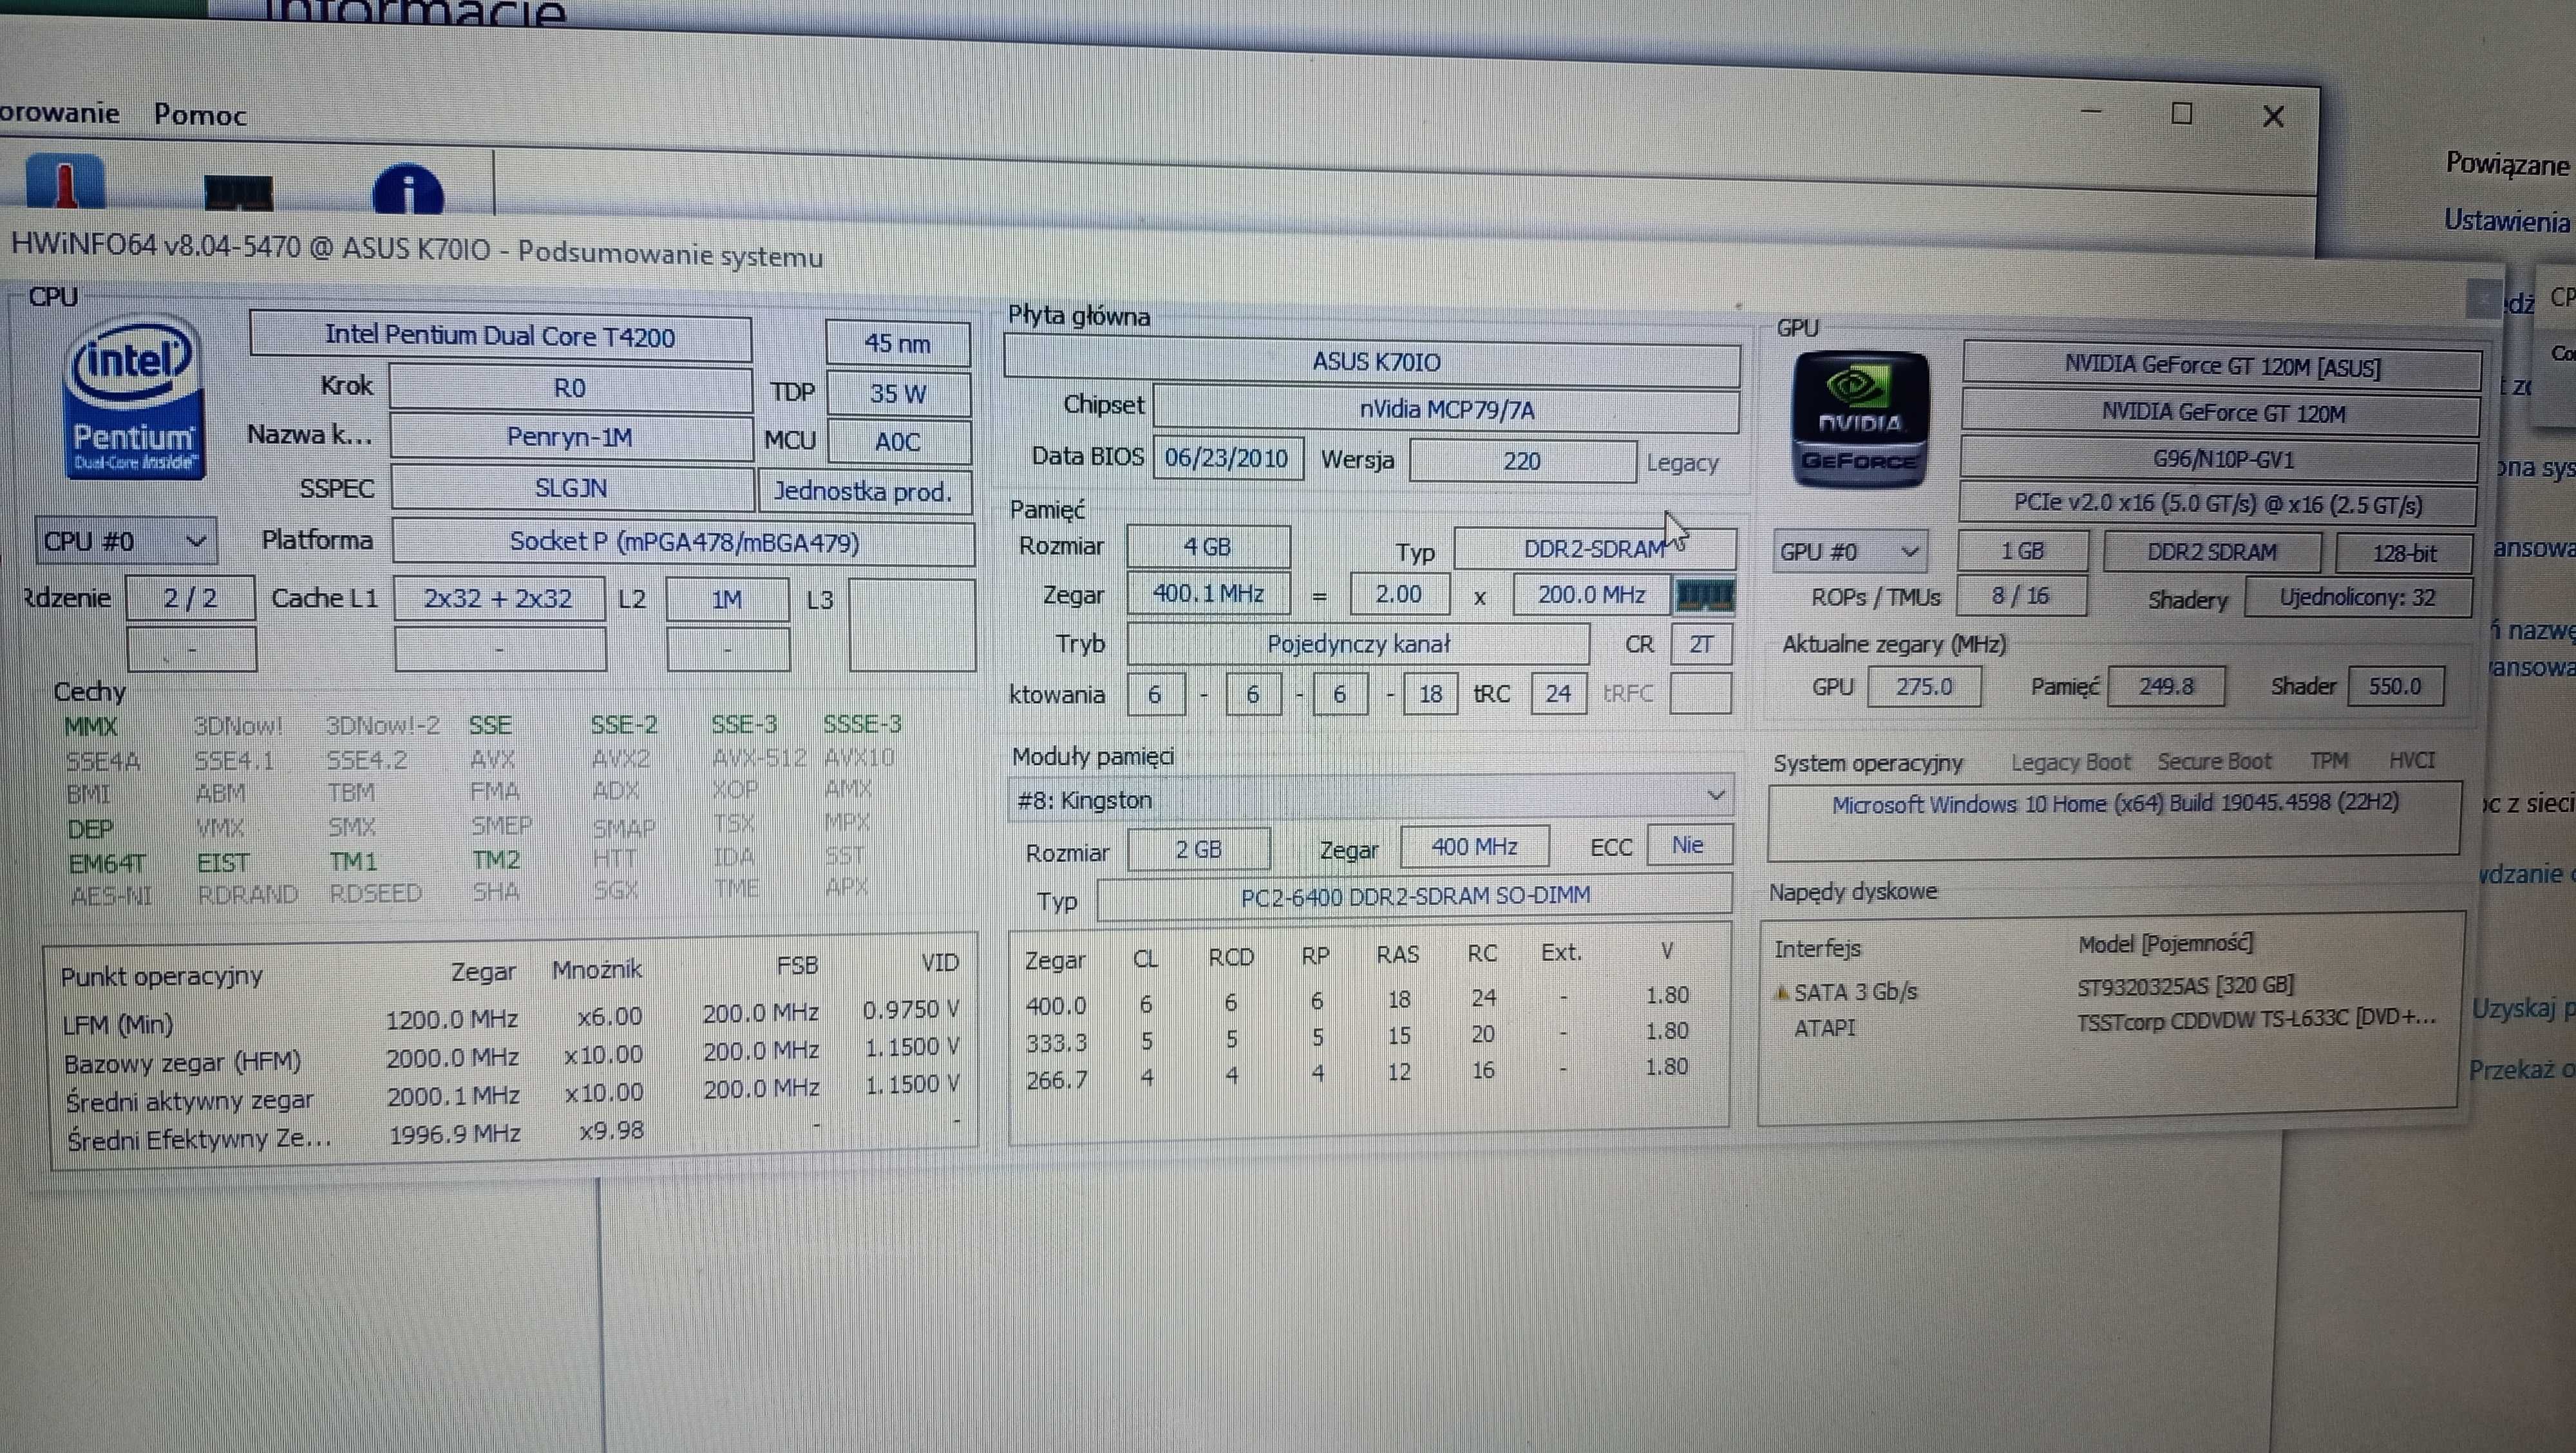The height and width of the screenshot is (1453, 2576).
Task: Click the TPM indicator
Action: click(x=2329, y=760)
